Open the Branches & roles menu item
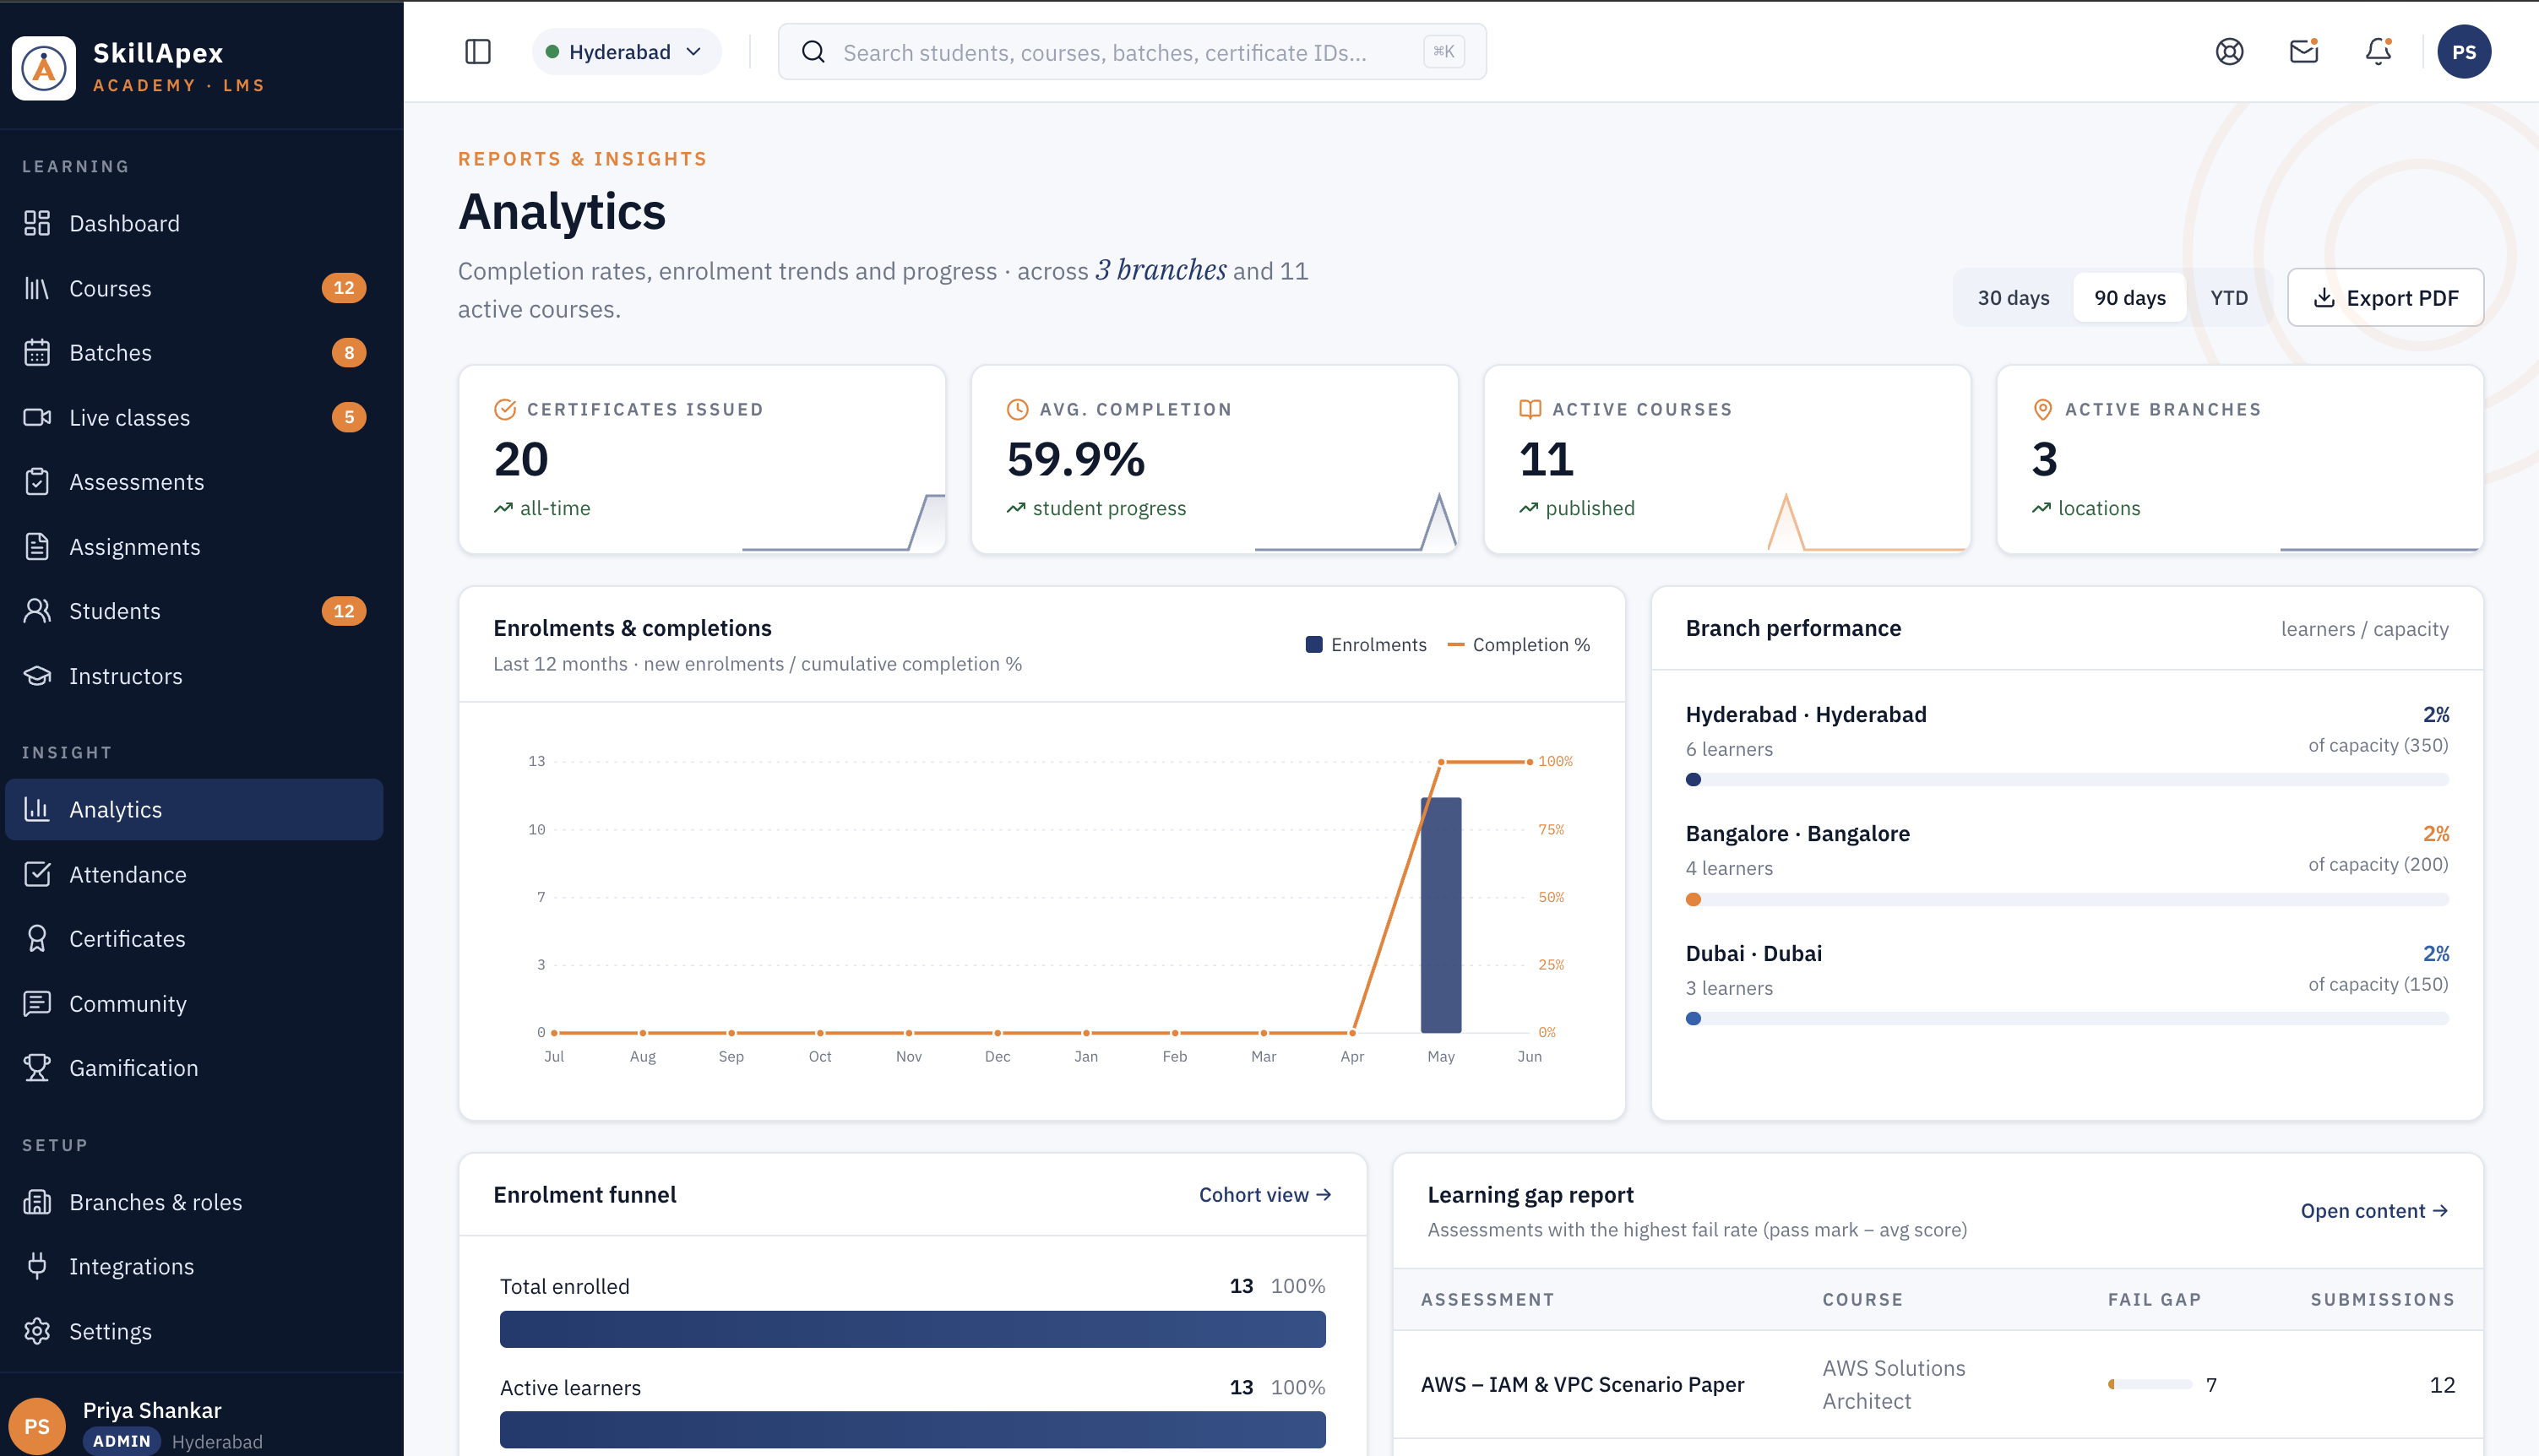 (x=194, y=1202)
